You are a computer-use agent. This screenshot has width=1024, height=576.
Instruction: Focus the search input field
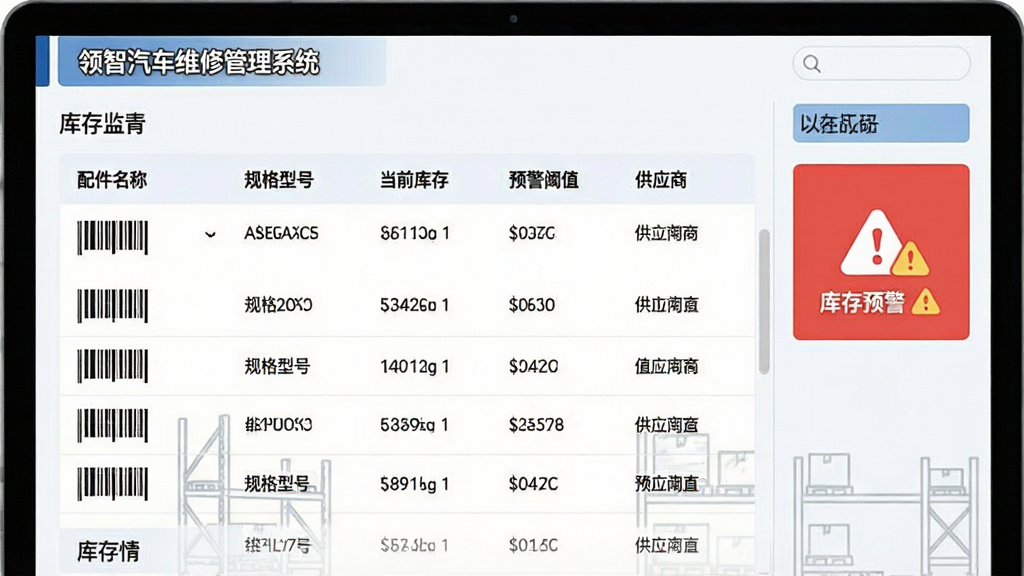click(x=882, y=63)
